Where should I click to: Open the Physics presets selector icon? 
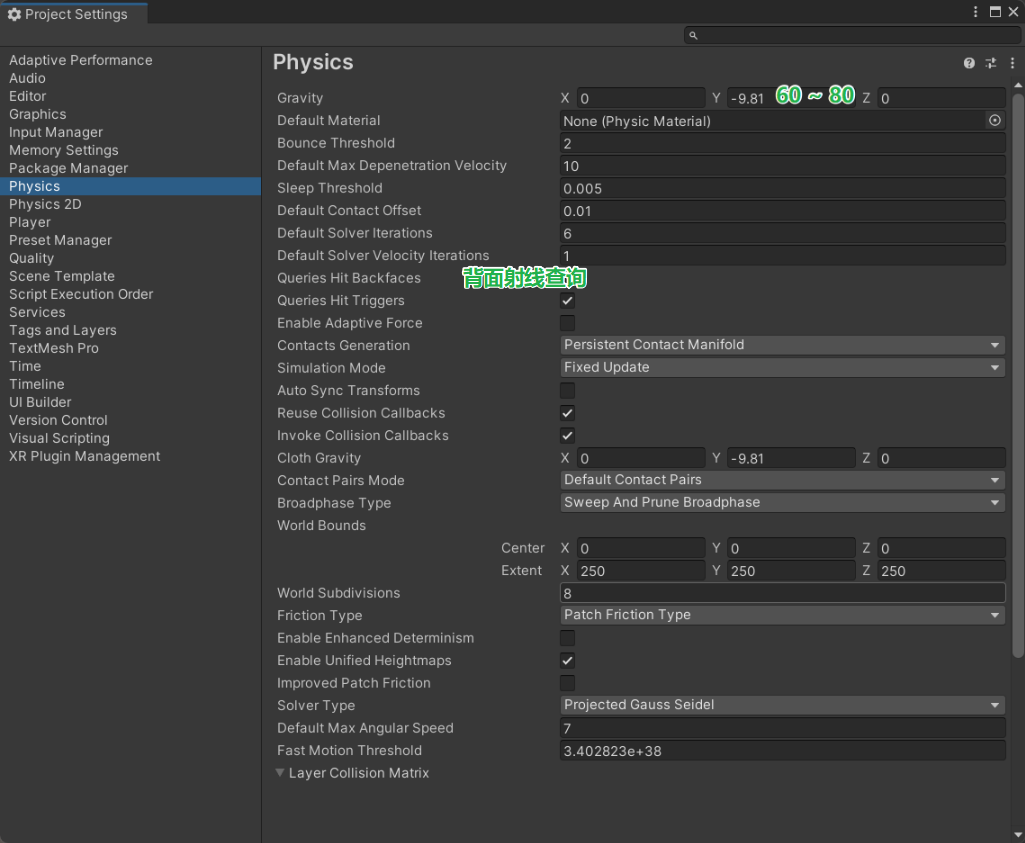[990, 63]
